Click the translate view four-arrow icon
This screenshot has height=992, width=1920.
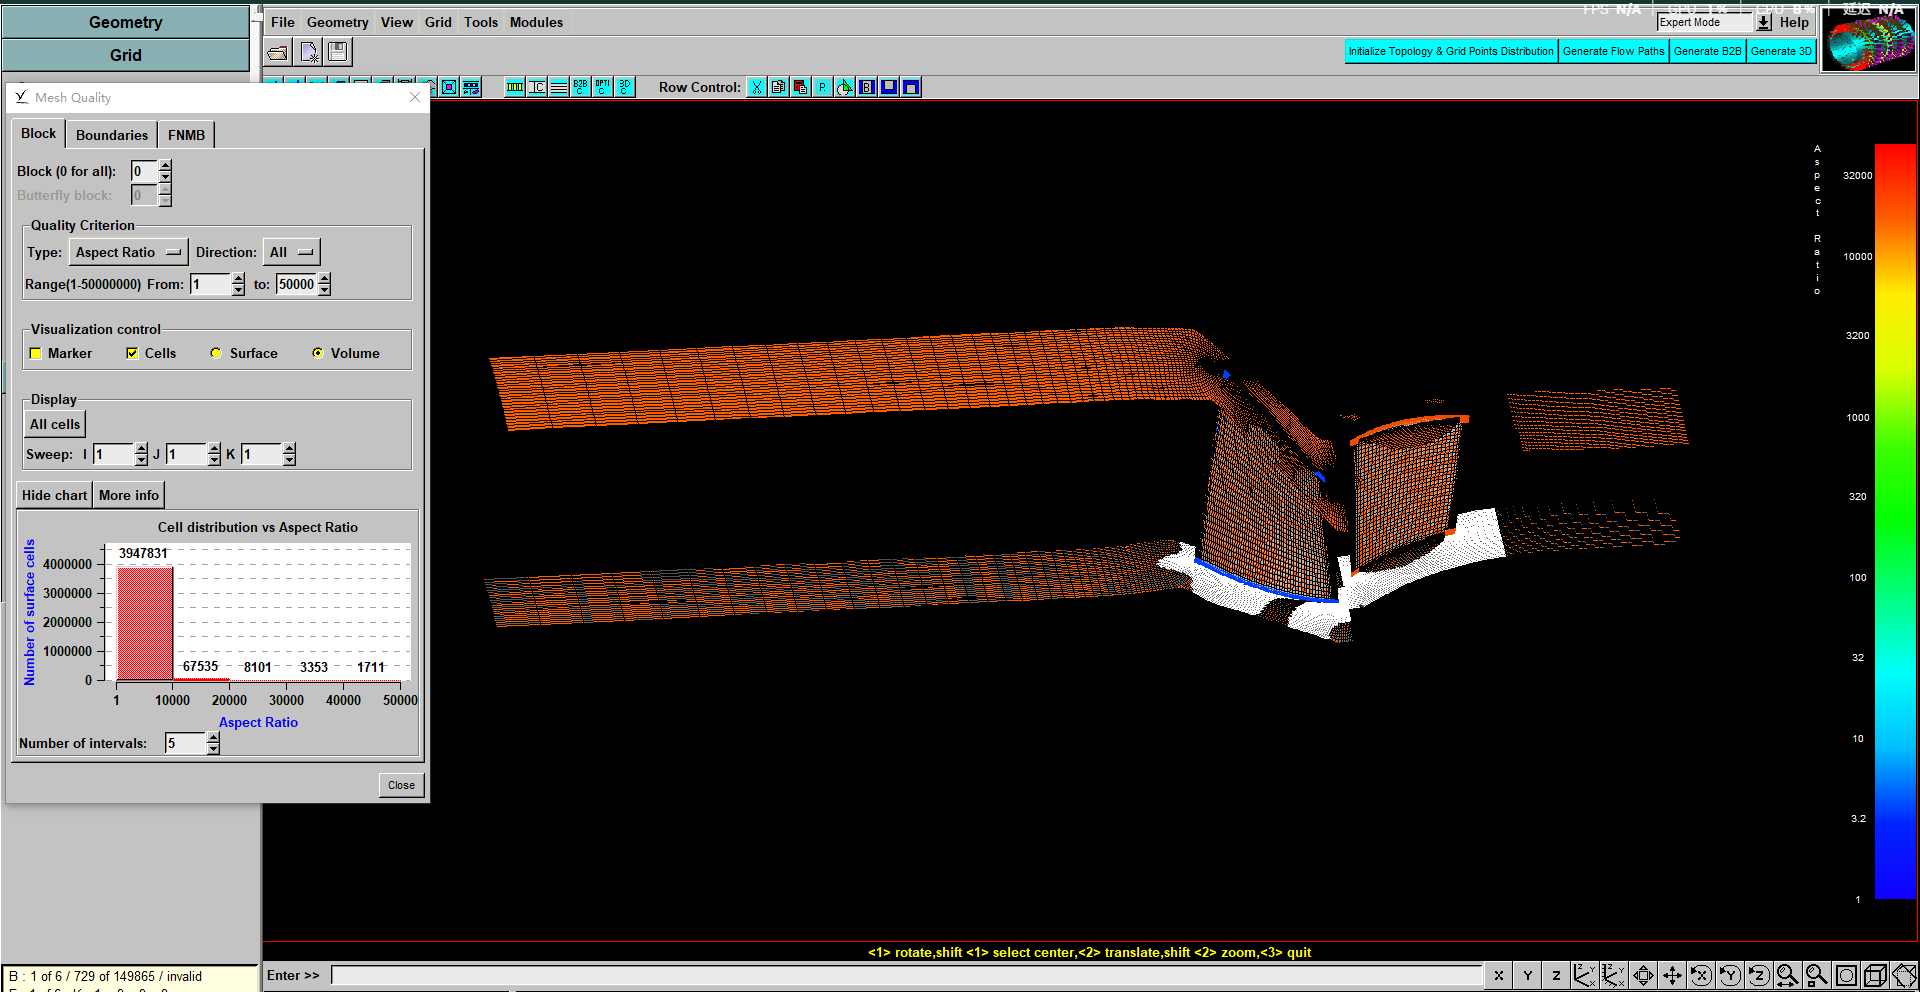pos(1671,975)
